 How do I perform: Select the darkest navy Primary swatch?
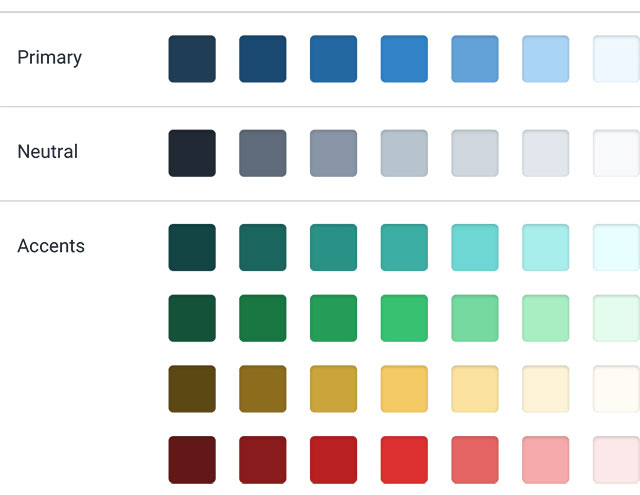[x=192, y=59]
